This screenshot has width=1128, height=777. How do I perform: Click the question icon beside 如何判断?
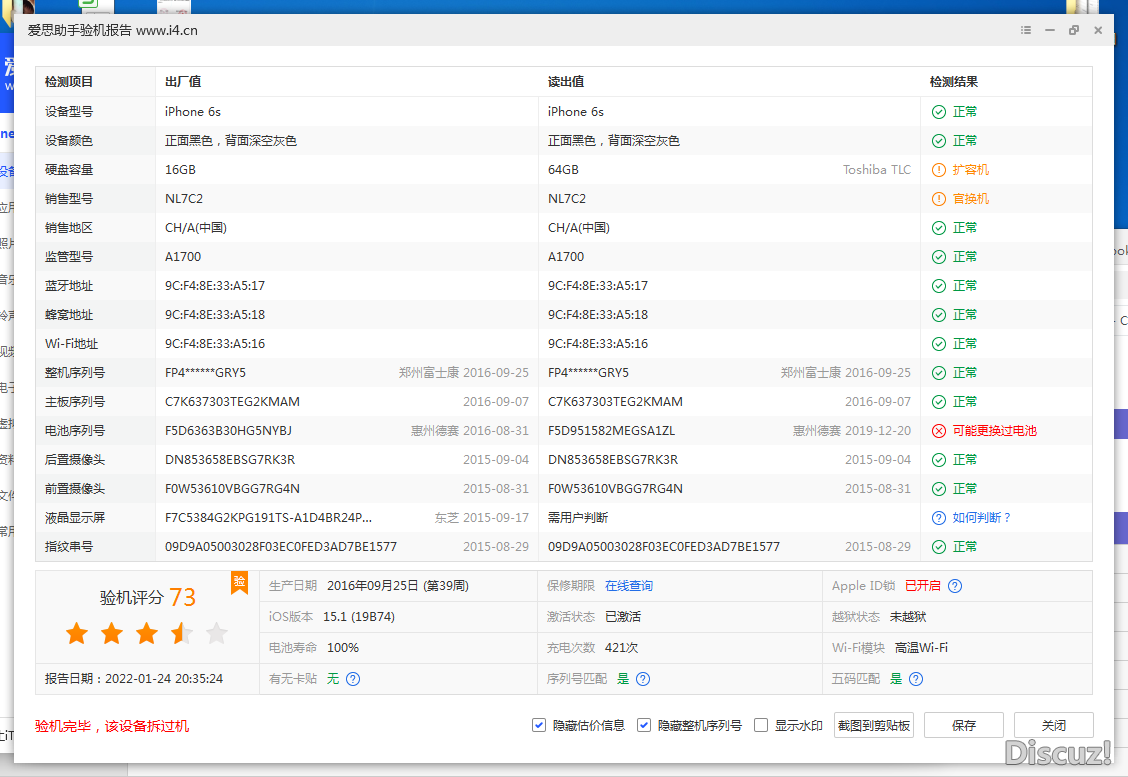point(939,518)
